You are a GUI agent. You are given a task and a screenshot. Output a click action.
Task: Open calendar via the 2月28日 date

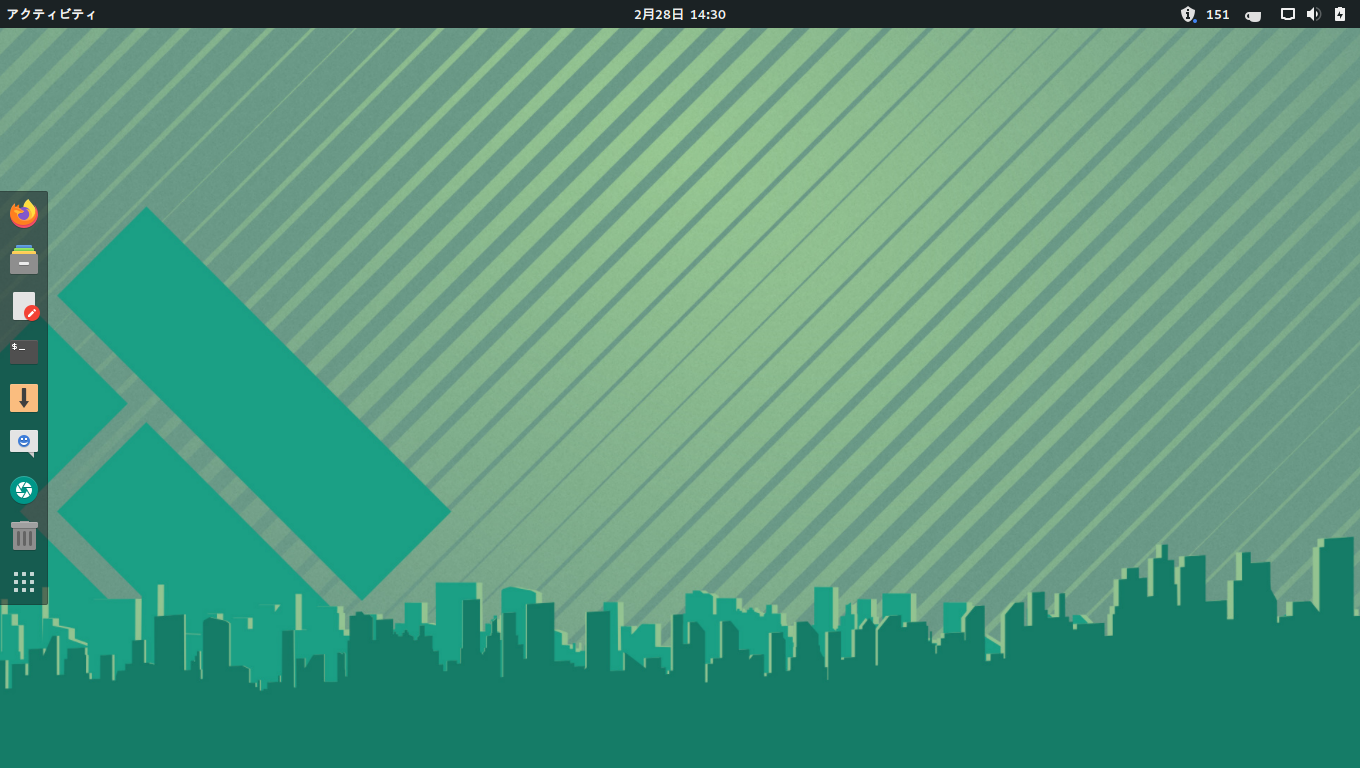point(659,14)
